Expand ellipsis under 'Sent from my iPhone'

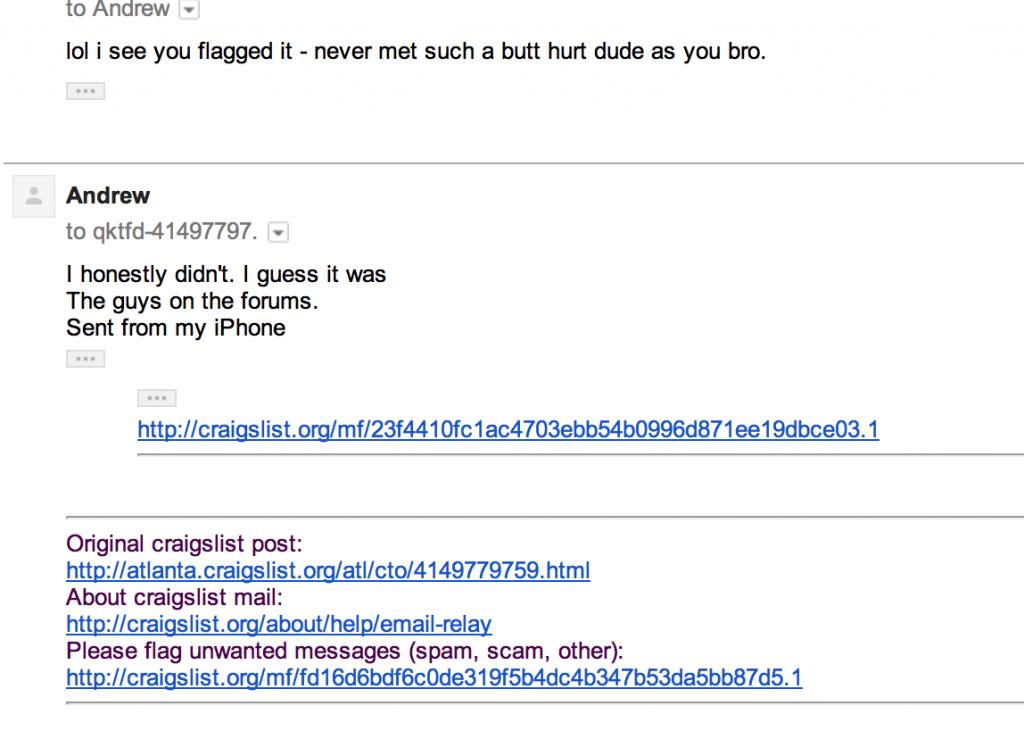click(85, 358)
